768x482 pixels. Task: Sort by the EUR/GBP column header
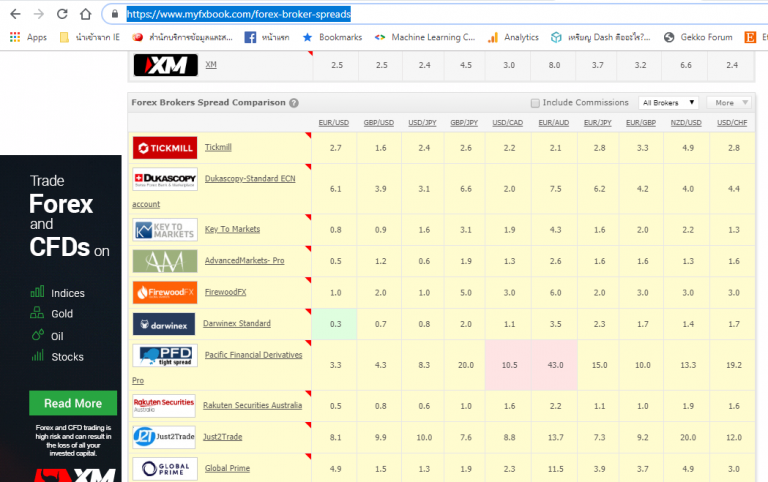[x=641, y=122]
